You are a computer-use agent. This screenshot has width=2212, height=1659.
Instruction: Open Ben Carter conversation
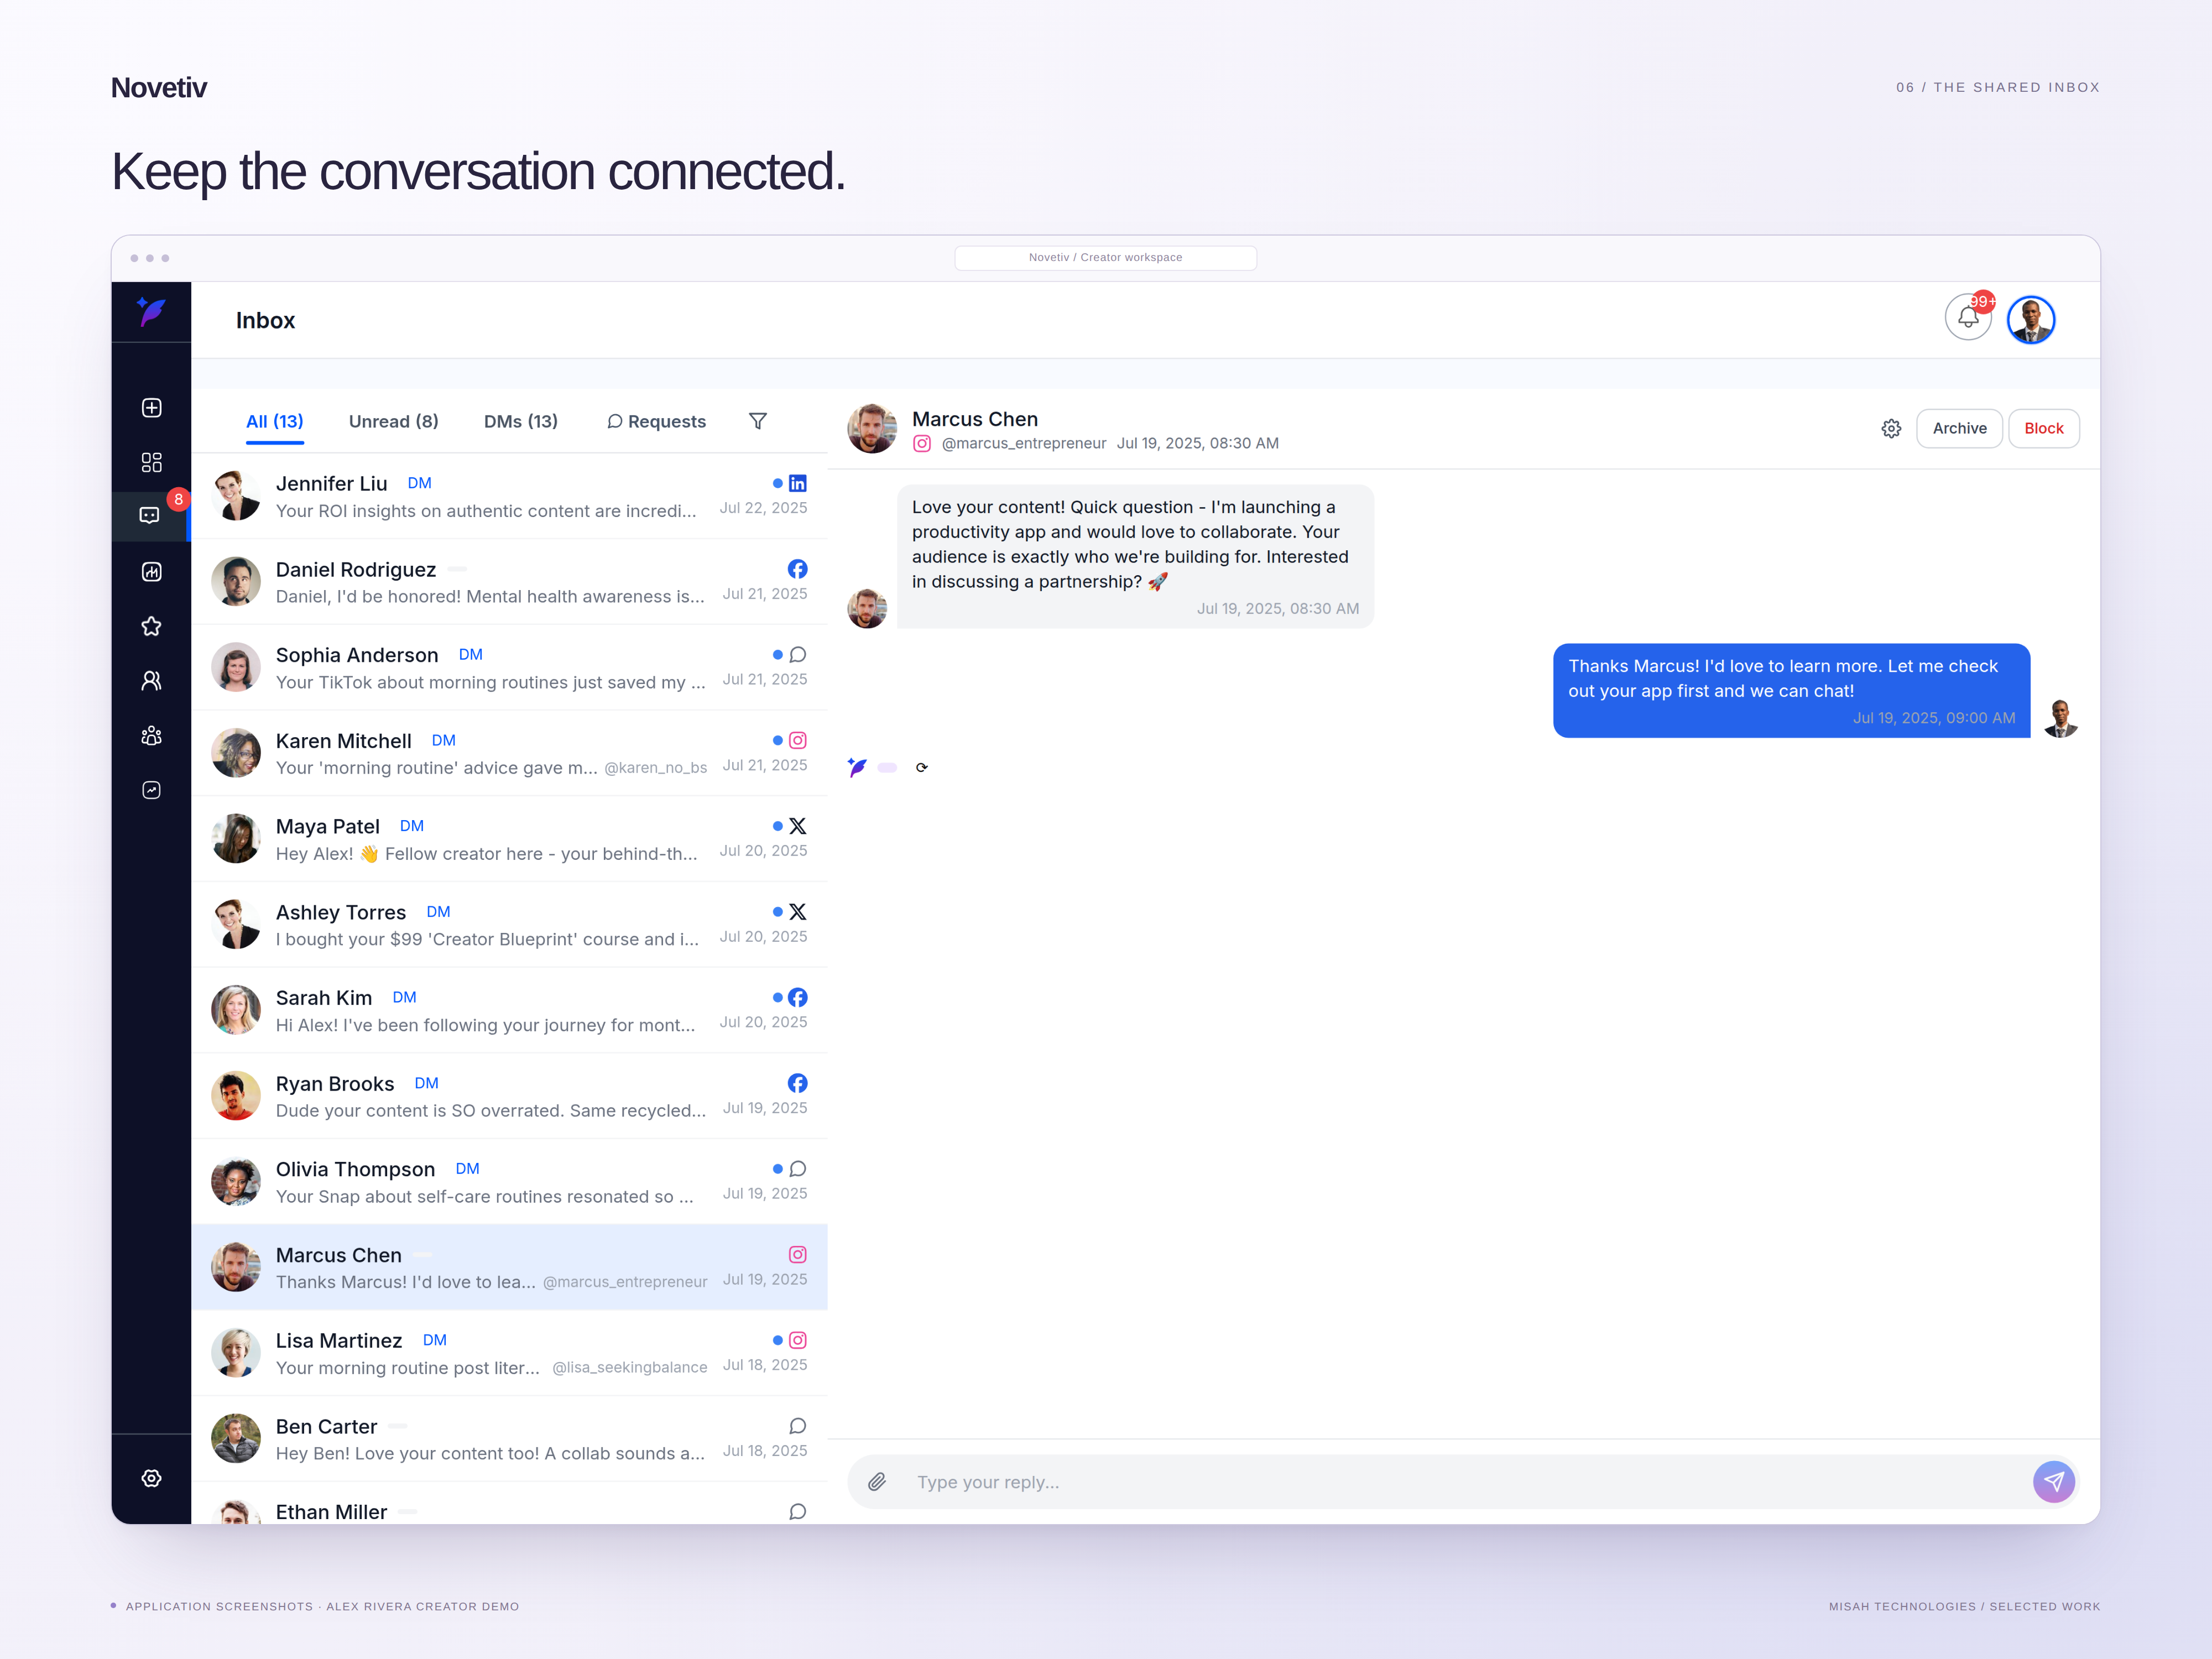pos(509,1439)
